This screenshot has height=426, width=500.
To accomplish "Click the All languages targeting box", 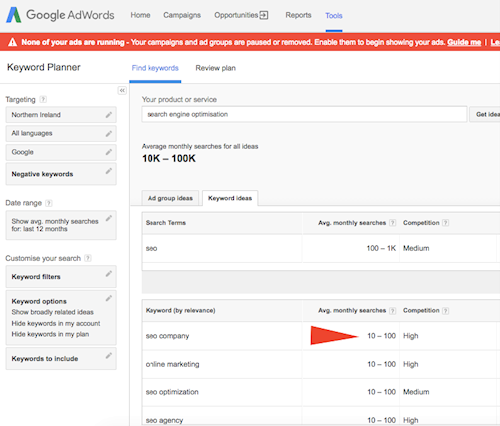I will click(61, 133).
